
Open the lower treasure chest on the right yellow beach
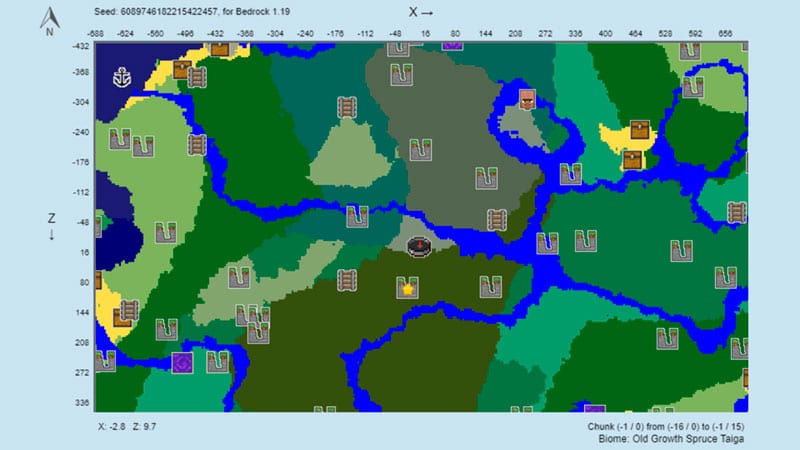click(632, 160)
